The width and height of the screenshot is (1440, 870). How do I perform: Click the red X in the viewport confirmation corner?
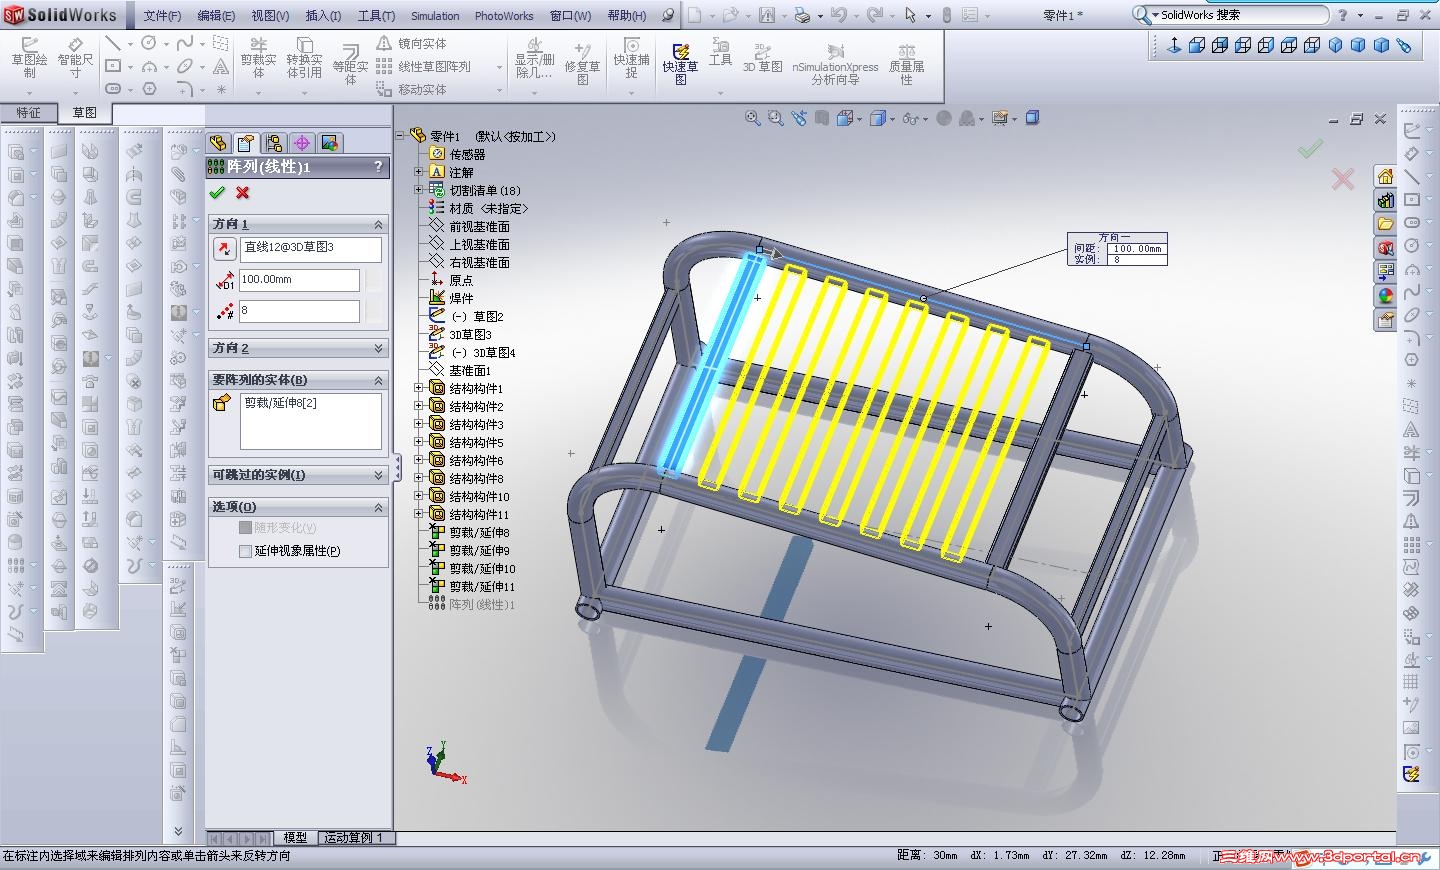tap(1343, 179)
